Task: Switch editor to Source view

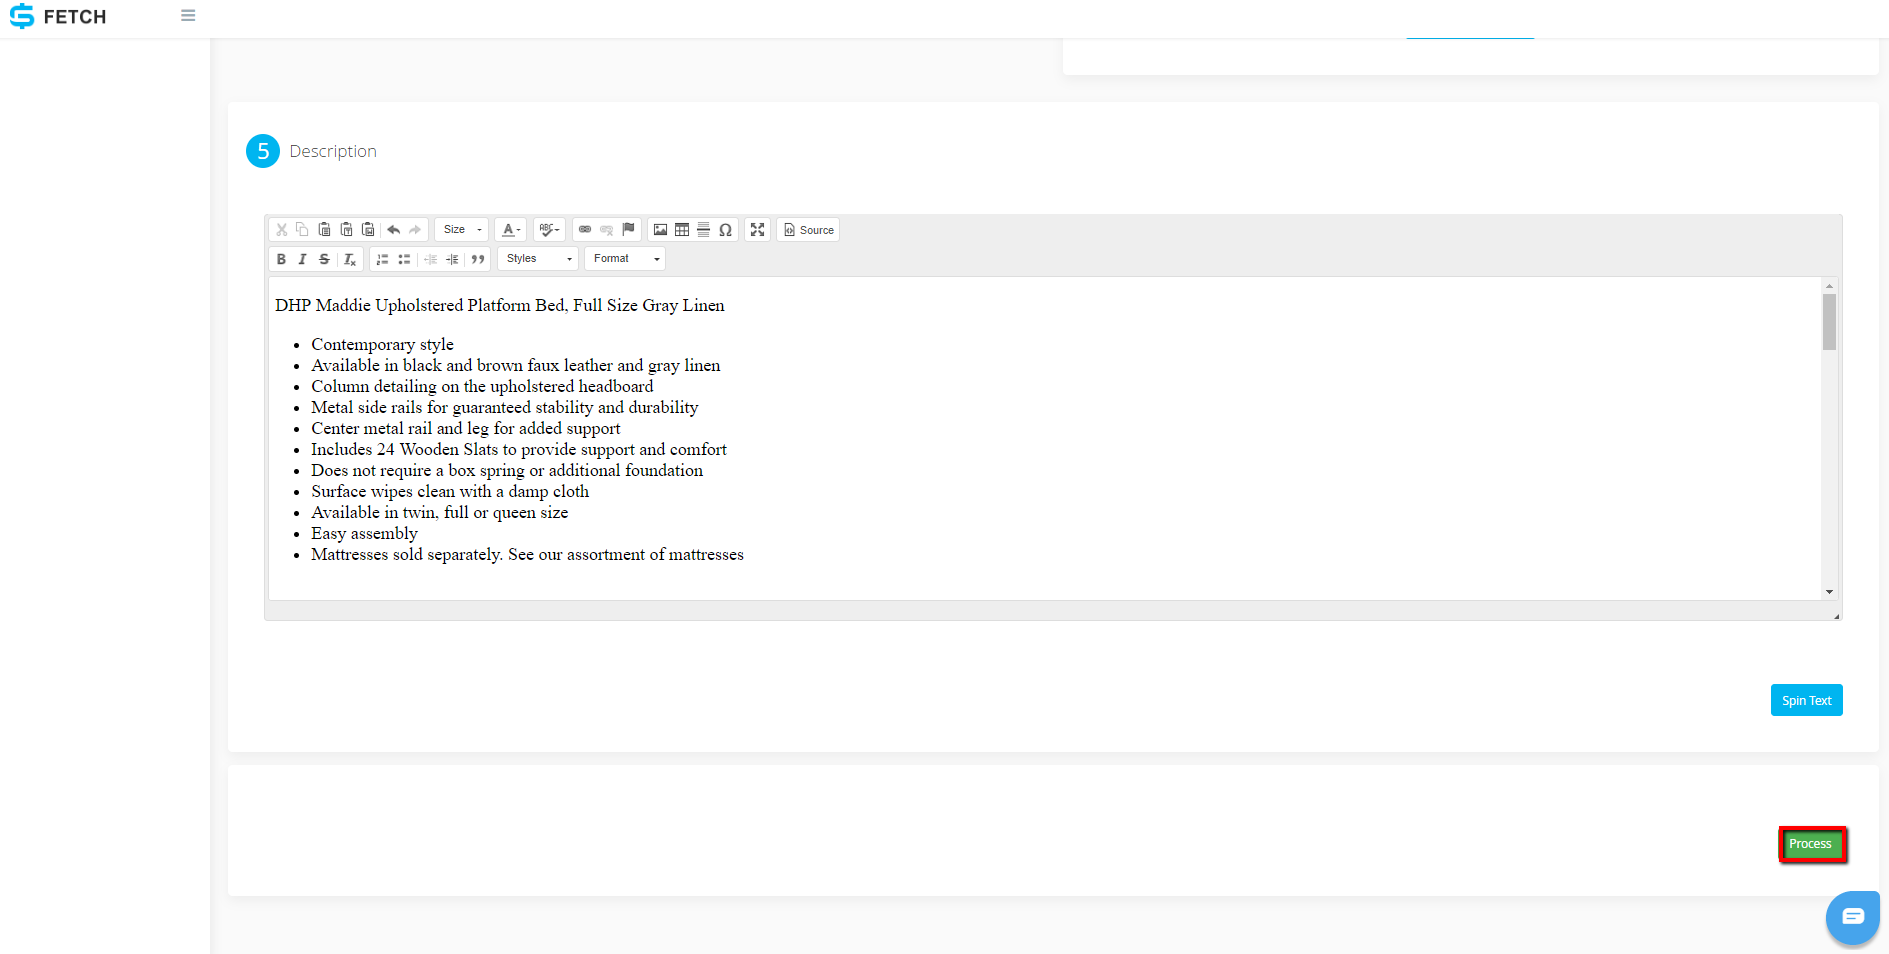Action: pyautogui.click(x=808, y=230)
